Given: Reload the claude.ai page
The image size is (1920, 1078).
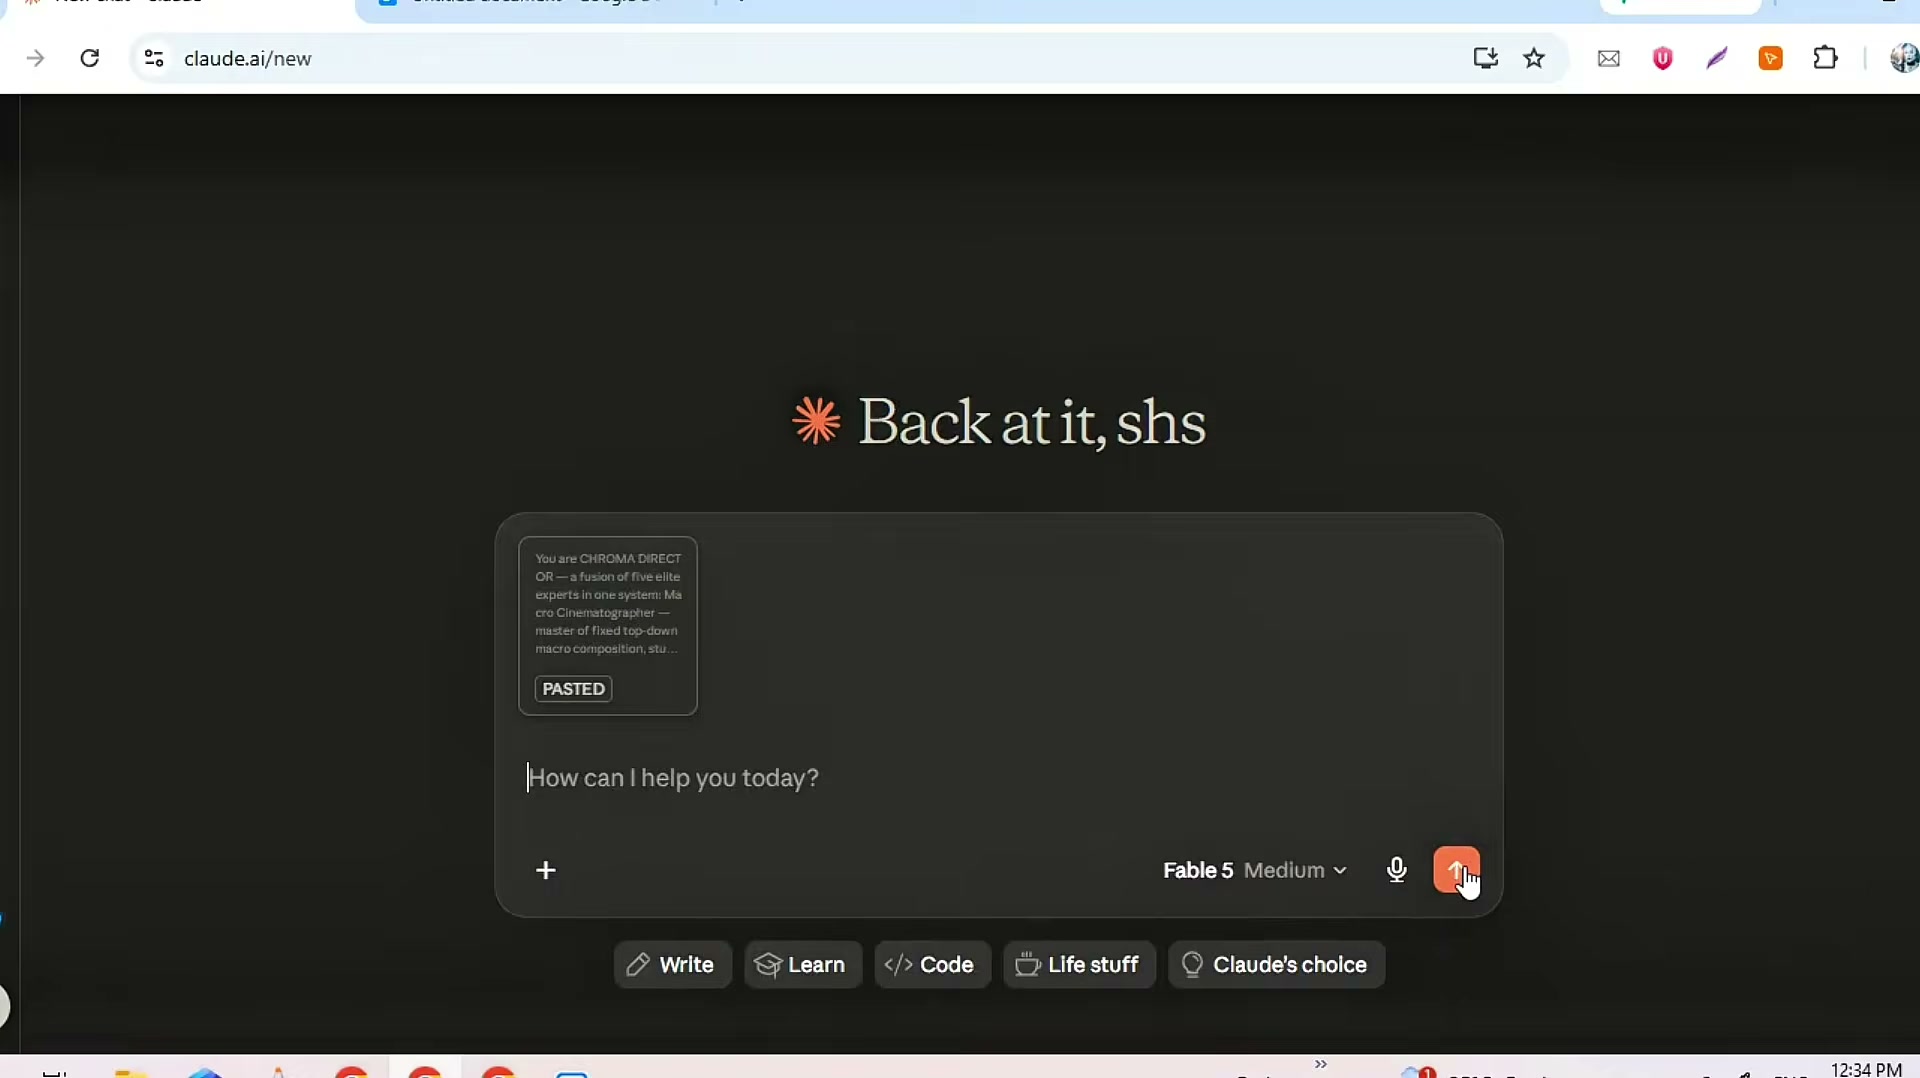Looking at the screenshot, I should 90,58.
